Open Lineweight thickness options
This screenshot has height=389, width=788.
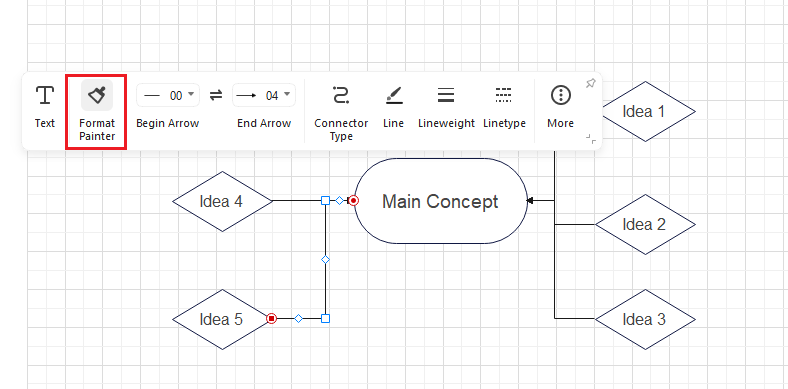click(446, 95)
